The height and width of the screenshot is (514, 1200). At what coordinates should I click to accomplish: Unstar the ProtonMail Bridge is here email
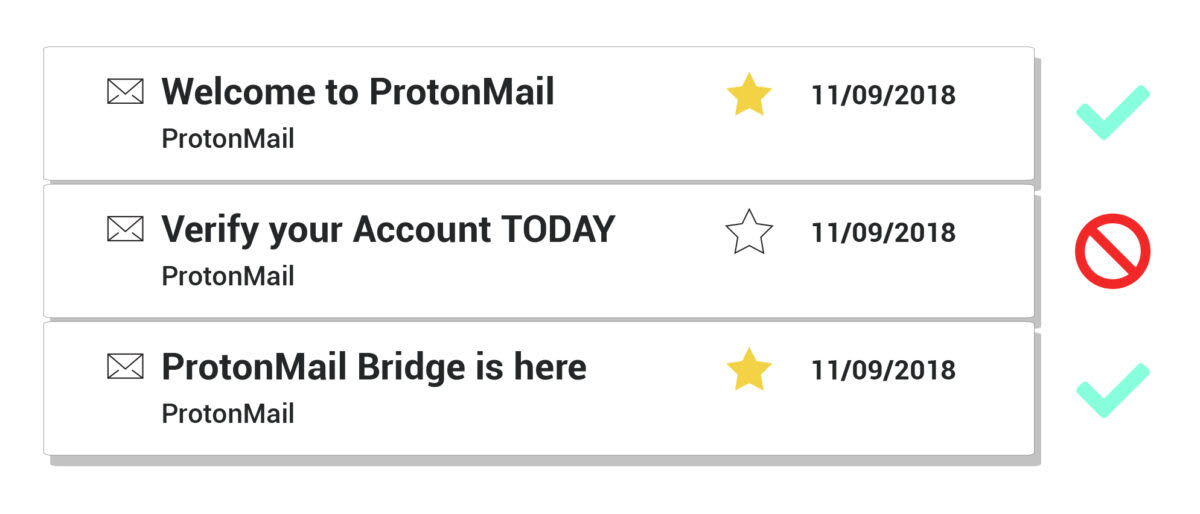[x=749, y=370]
